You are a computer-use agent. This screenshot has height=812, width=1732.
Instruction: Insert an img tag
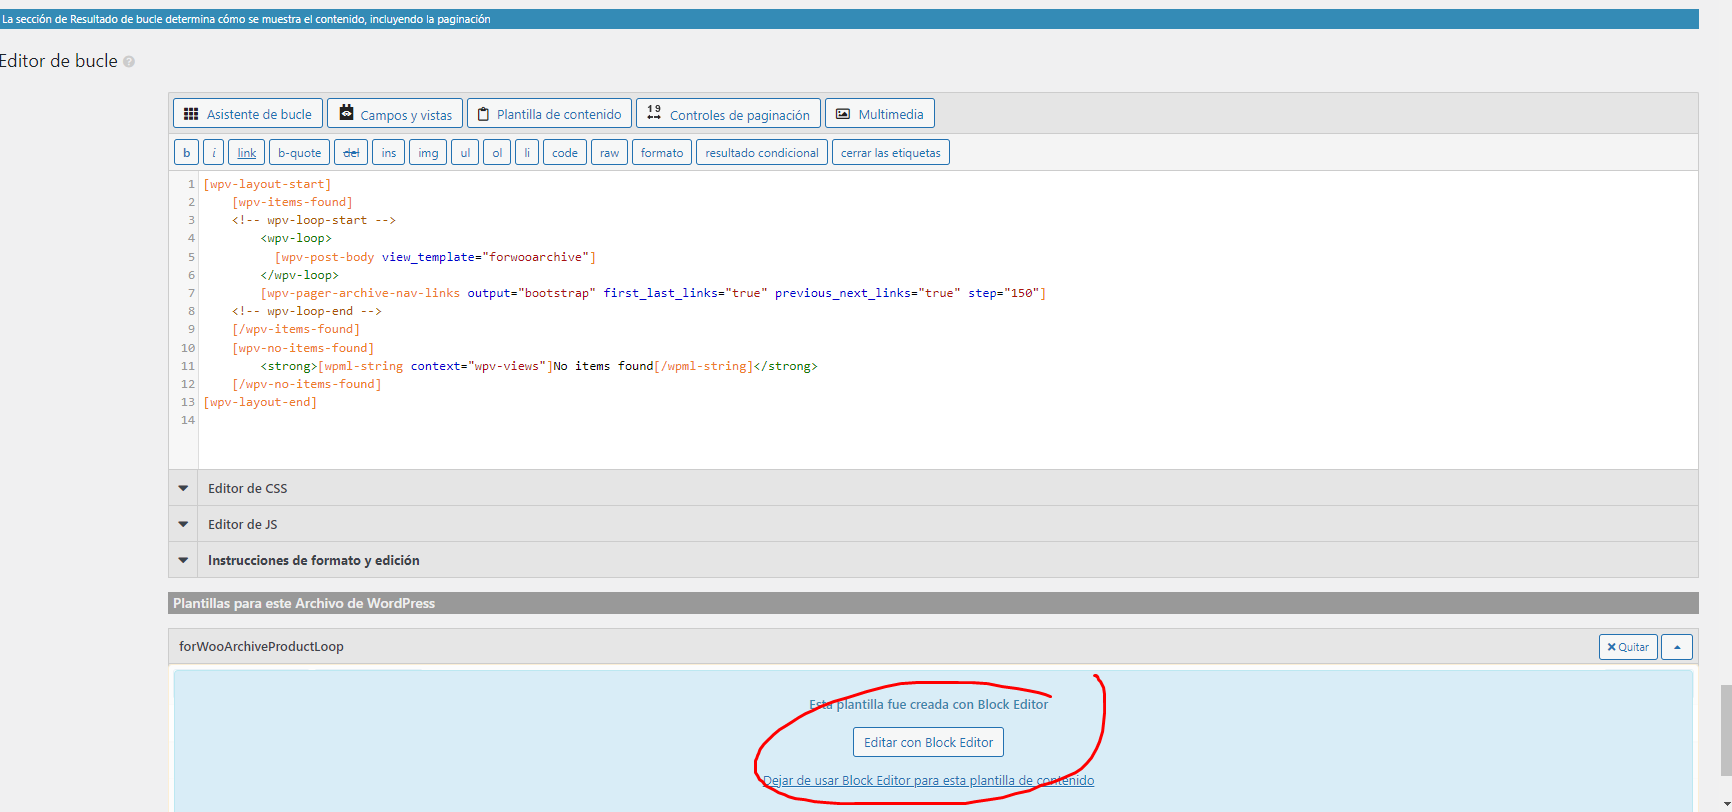point(428,152)
